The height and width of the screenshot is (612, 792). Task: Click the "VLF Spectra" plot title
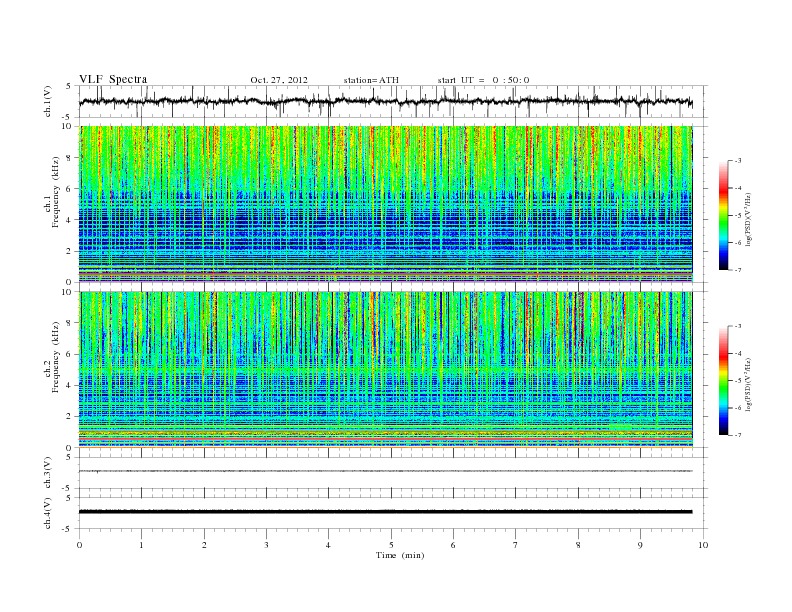(x=113, y=79)
